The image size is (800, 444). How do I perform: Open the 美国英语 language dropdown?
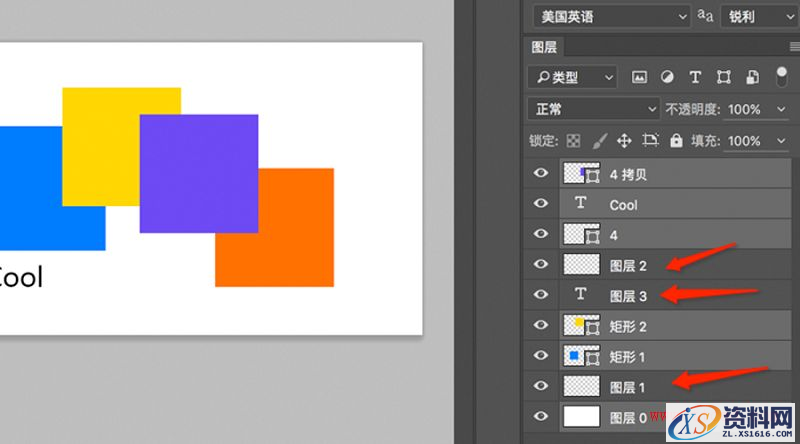coord(611,16)
